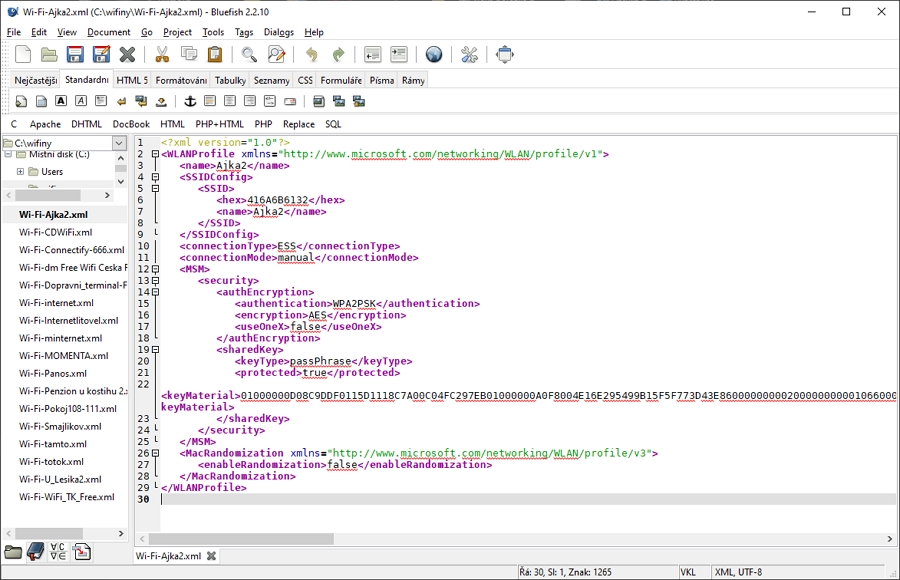Open Wi-Fi-MOMENTA.xml from file list
Image resolution: width=900 pixels, height=580 pixels.
(x=63, y=356)
